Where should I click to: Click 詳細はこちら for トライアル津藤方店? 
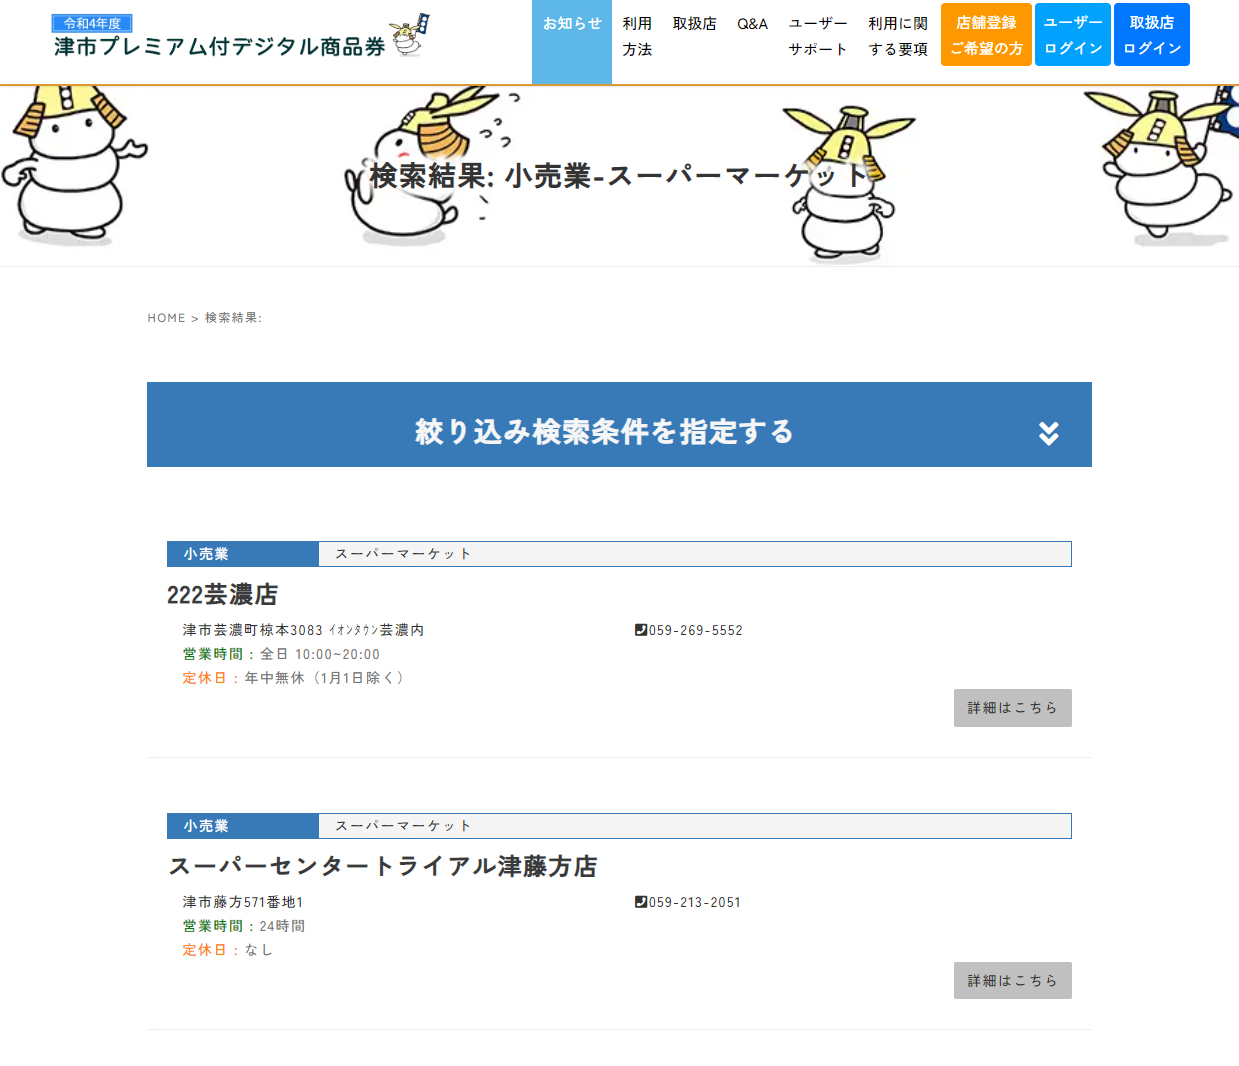1012,980
